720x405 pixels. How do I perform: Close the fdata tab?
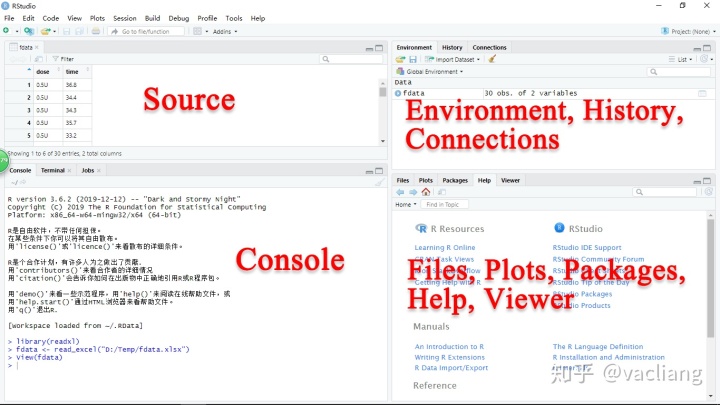click(37, 47)
